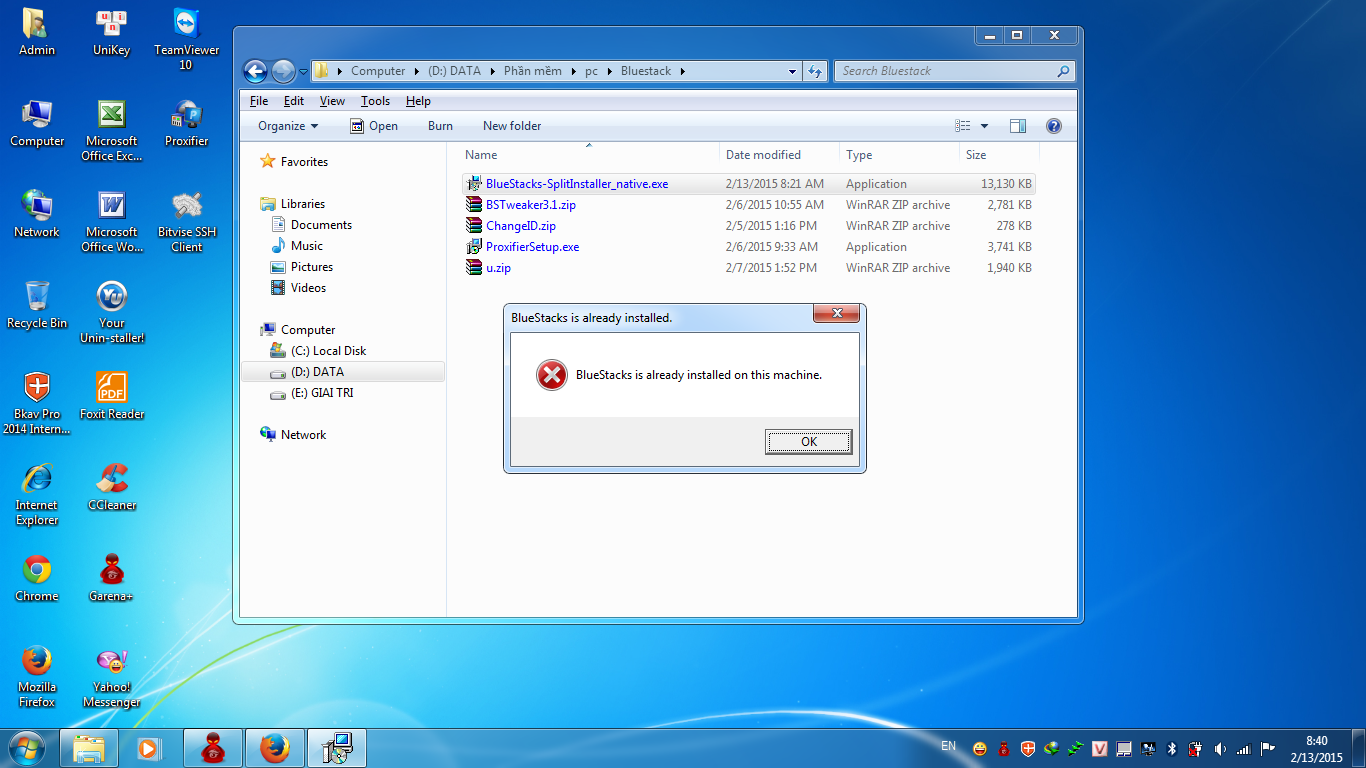Open the Help menu
The image size is (1366, 768).
(x=418, y=101)
